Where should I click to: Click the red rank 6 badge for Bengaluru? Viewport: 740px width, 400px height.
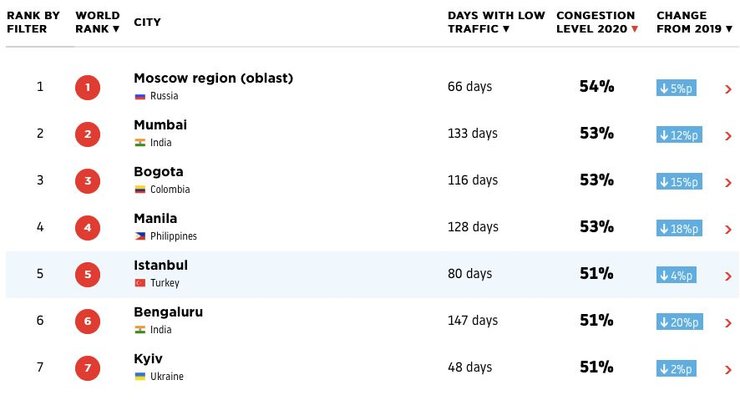(x=87, y=321)
